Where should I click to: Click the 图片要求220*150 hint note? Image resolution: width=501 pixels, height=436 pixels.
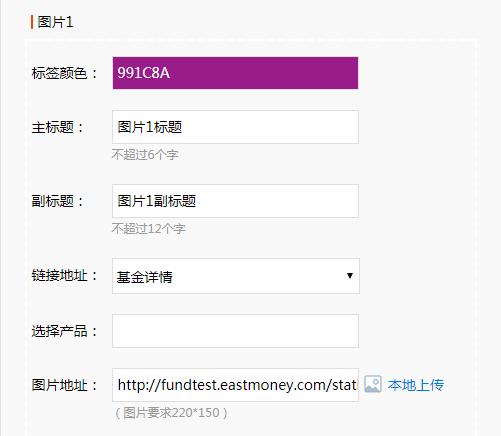point(171,413)
